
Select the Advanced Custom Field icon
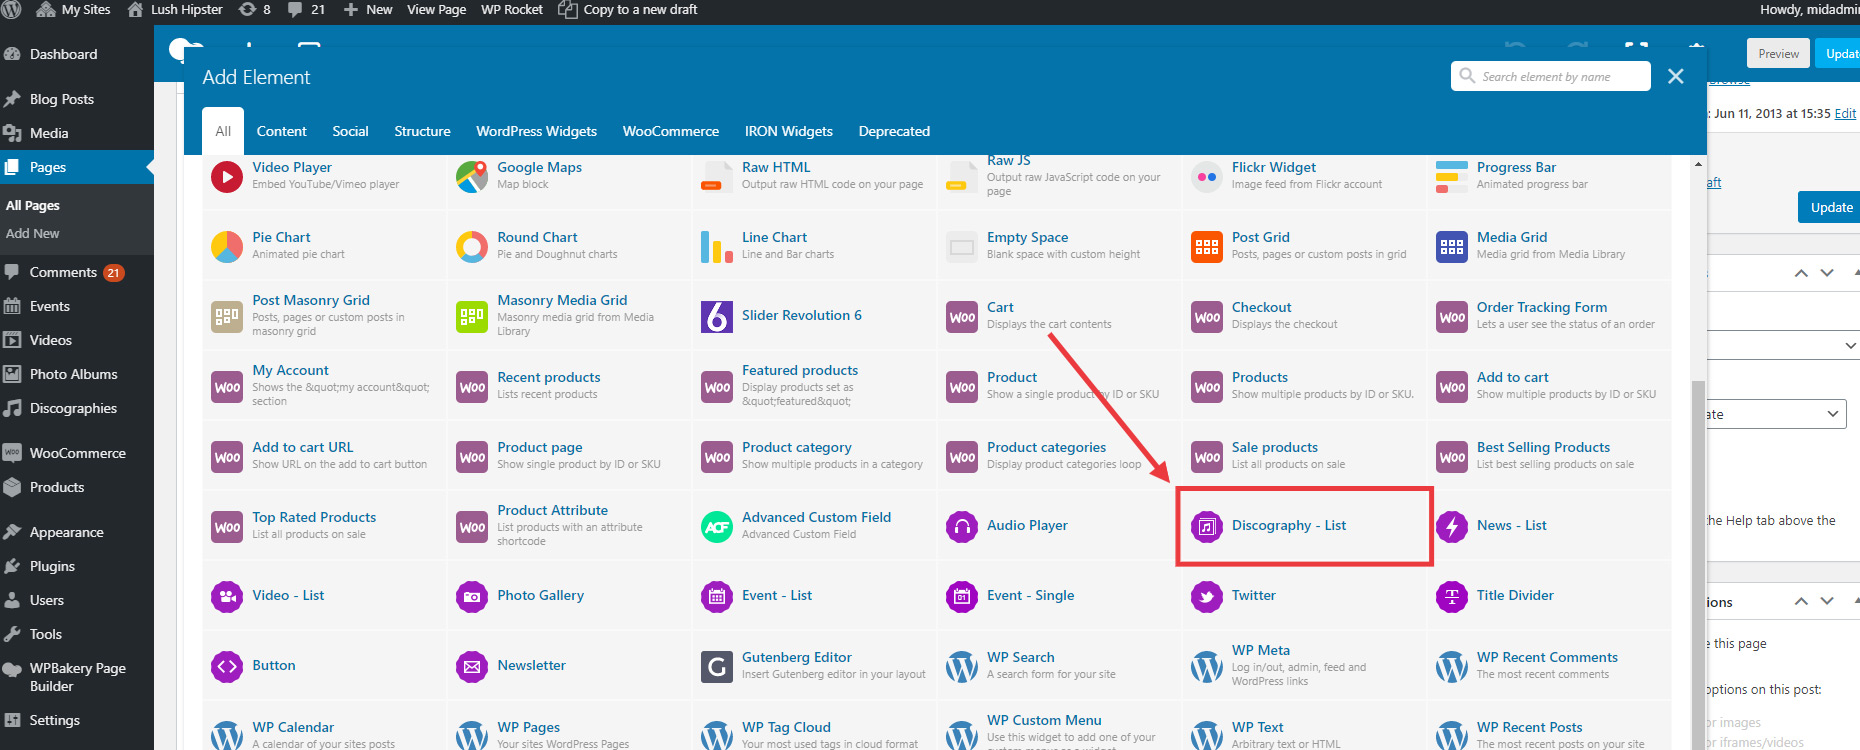pyautogui.click(x=717, y=527)
